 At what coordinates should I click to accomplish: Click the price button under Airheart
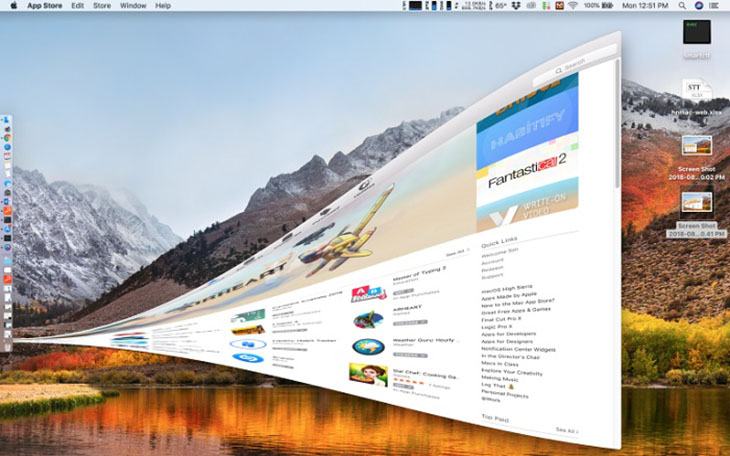click(410, 322)
